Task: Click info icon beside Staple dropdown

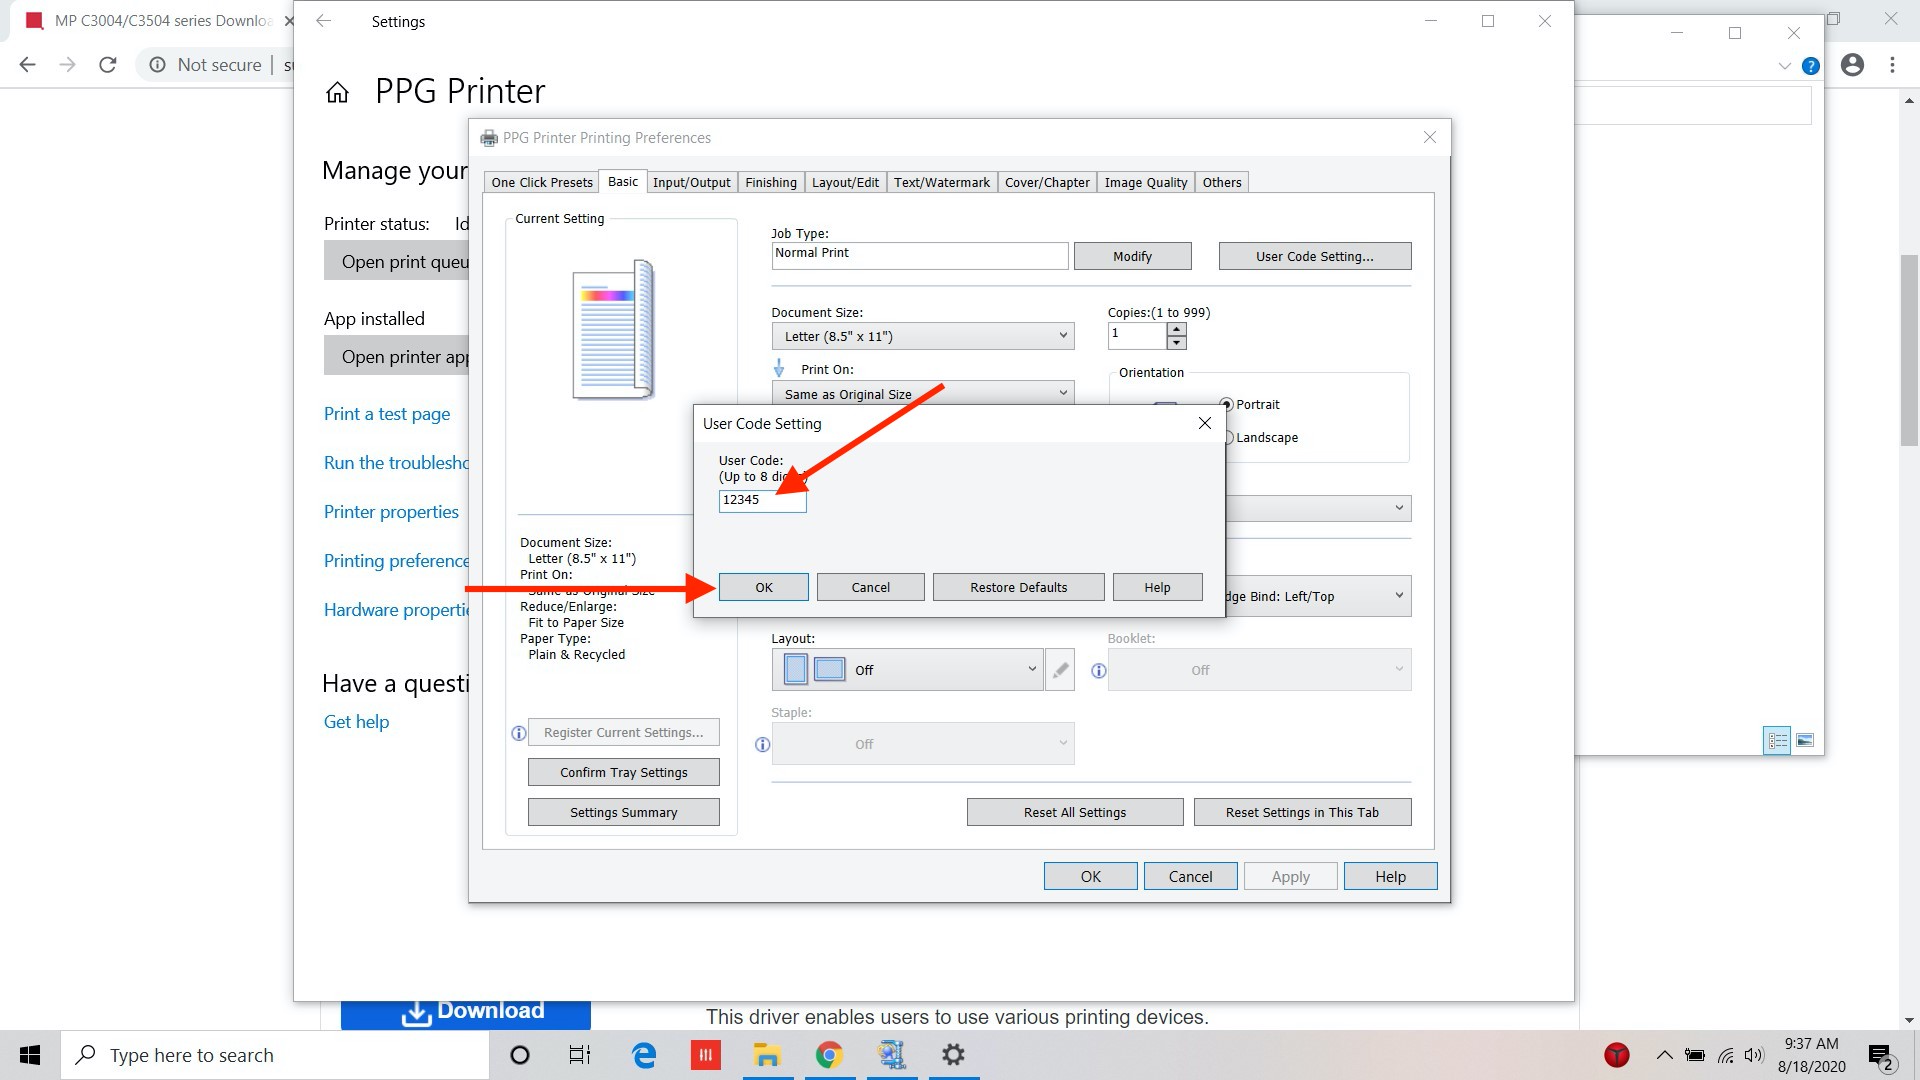Action: 762,745
